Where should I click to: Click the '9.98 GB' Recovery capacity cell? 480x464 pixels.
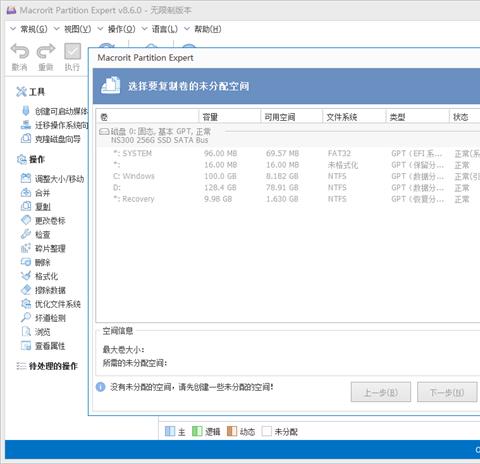coord(218,199)
